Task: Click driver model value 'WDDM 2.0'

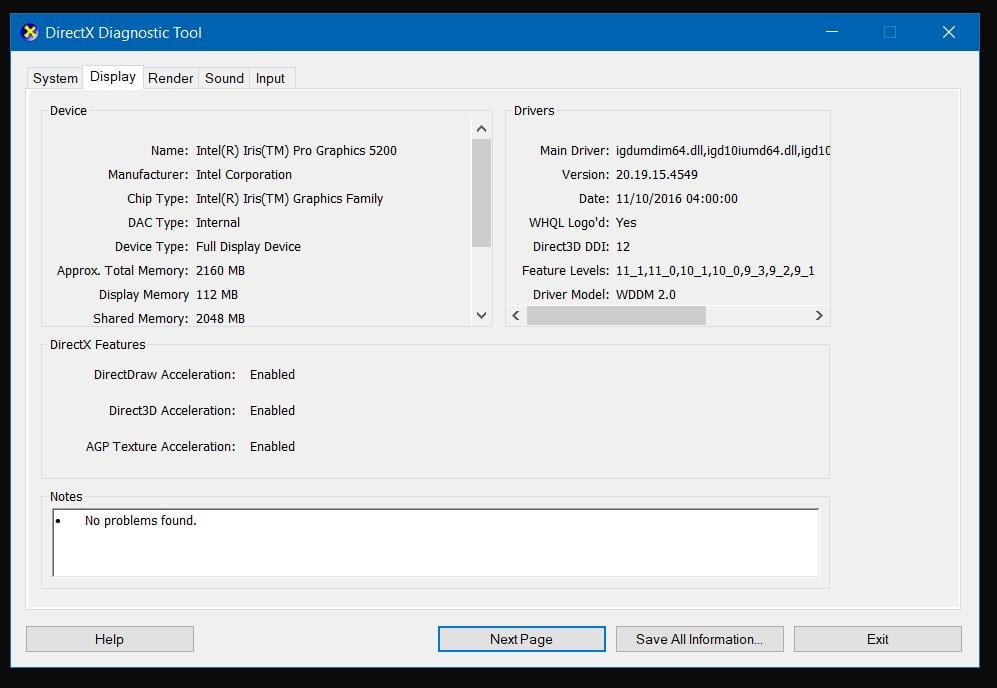Action: point(645,295)
